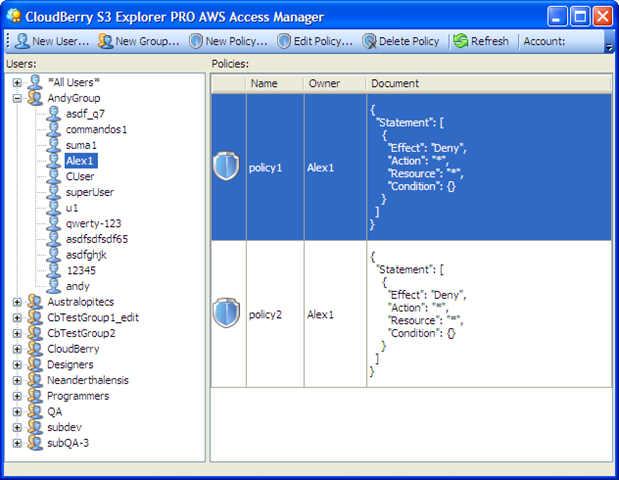Image resolution: width=619 pixels, height=480 pixels.
Task: Click the Edit Policy shield icon
Action: (x=283, y=41)
